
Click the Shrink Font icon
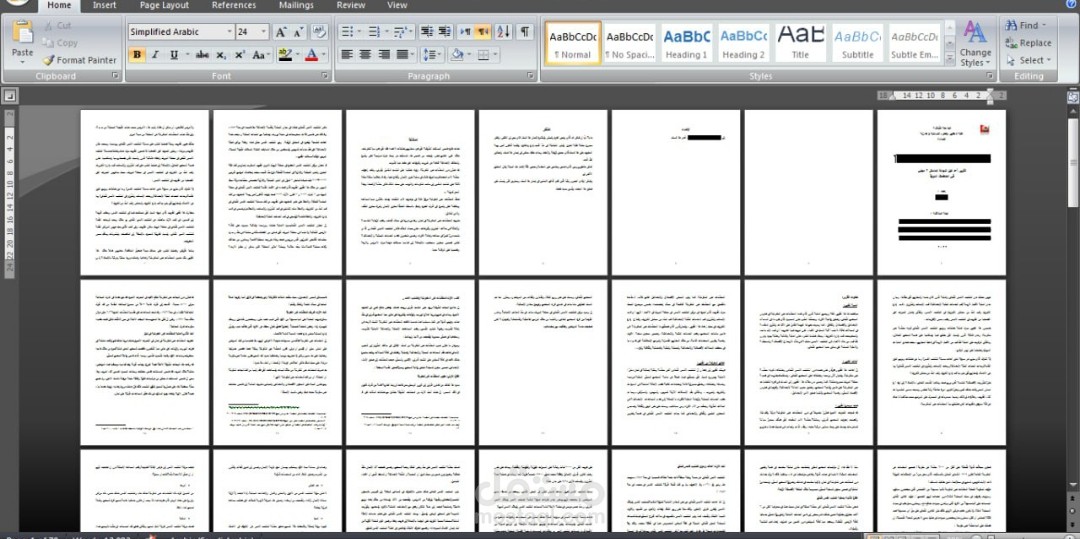click(299, 32)
